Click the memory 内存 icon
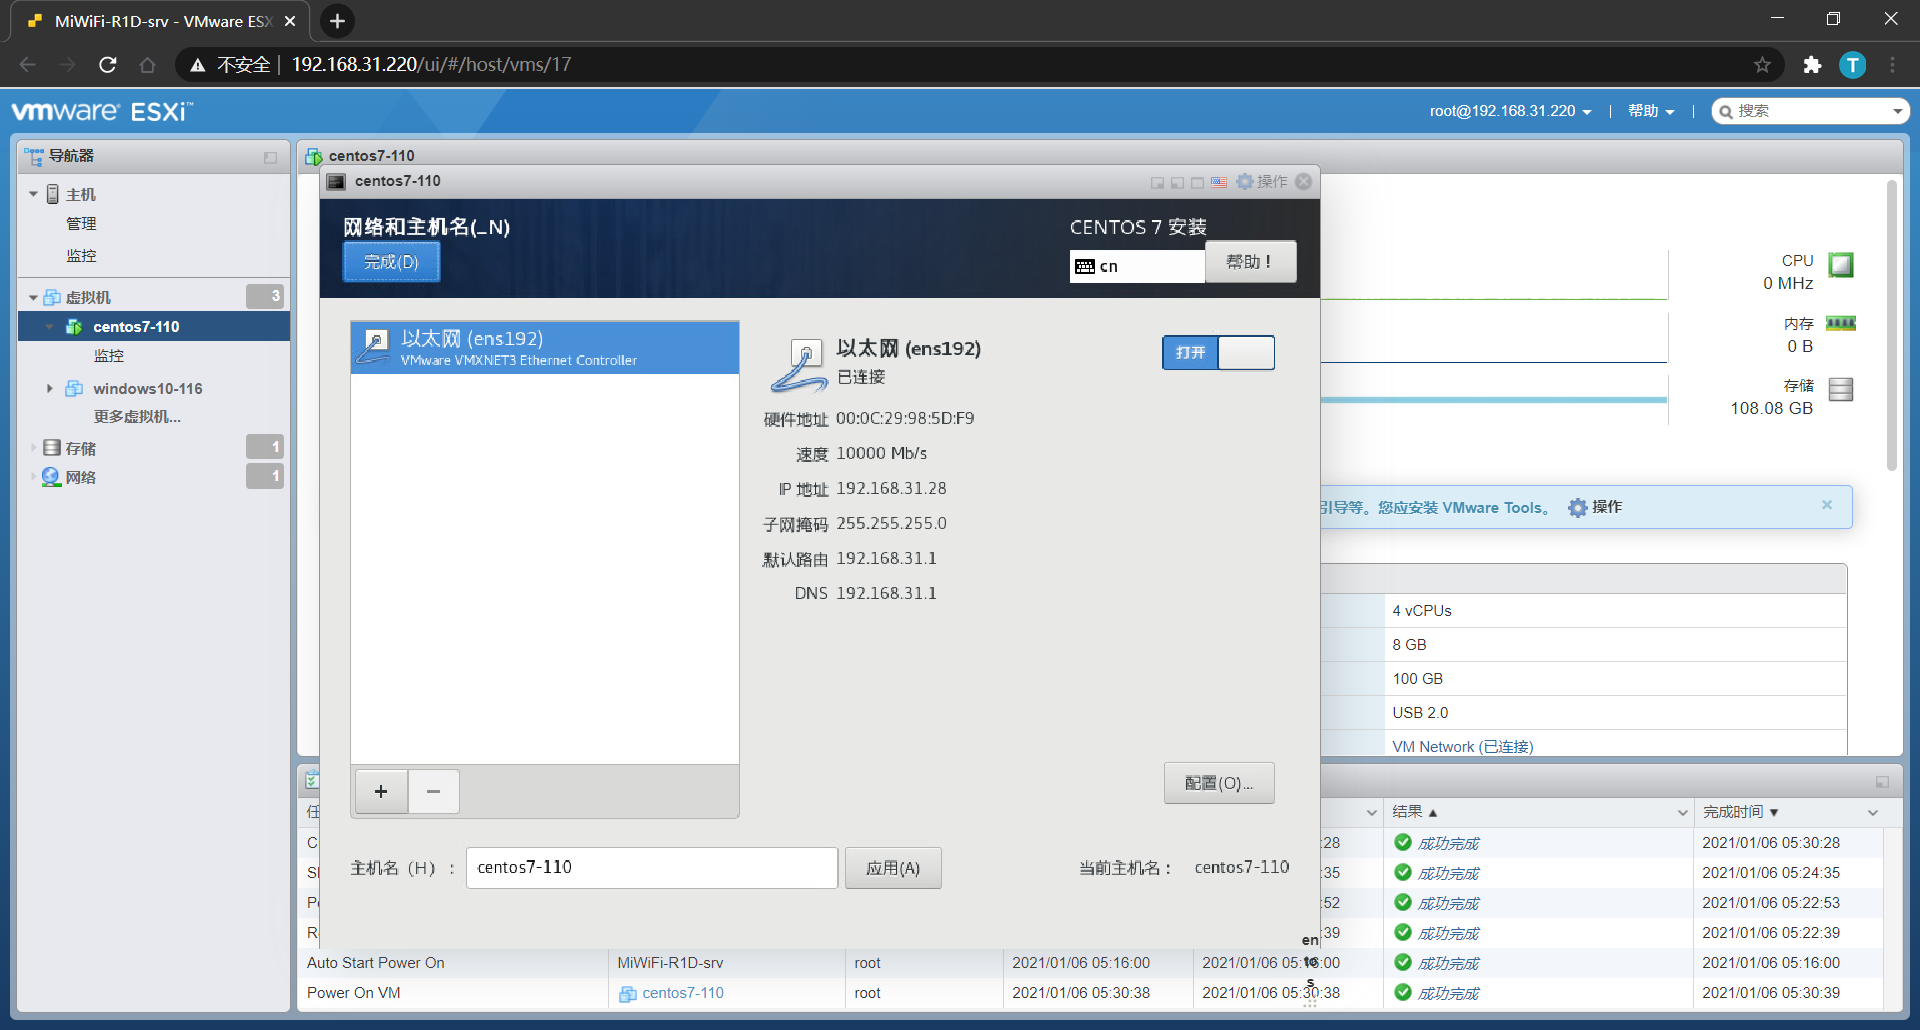1920x1030 pixels. click(1840, 323)
